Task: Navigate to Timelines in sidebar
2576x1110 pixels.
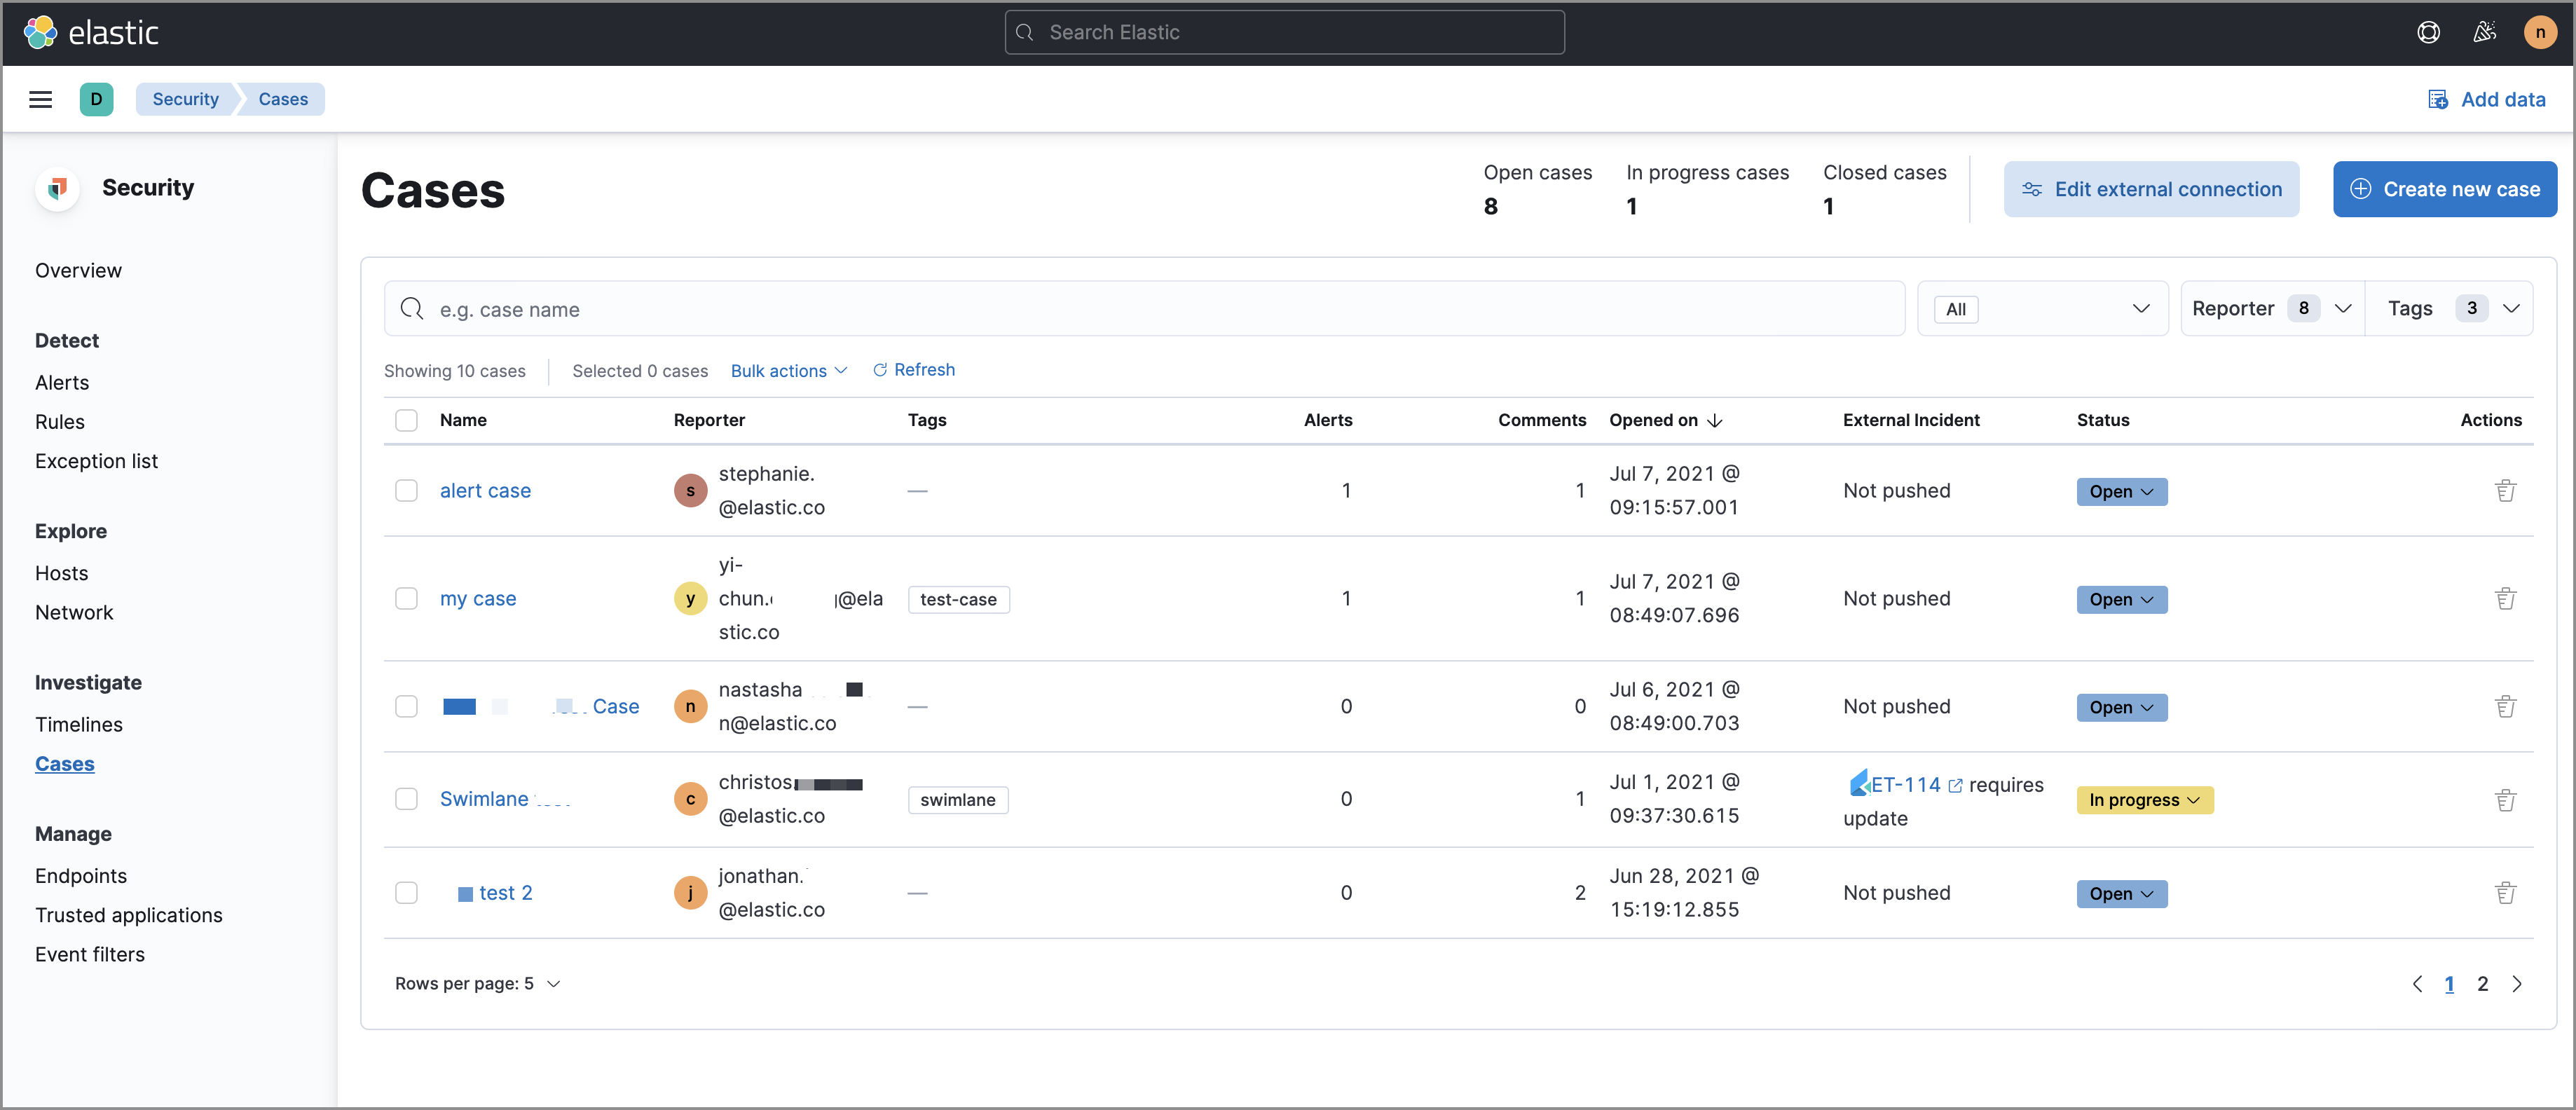Action: coord(79,724)
